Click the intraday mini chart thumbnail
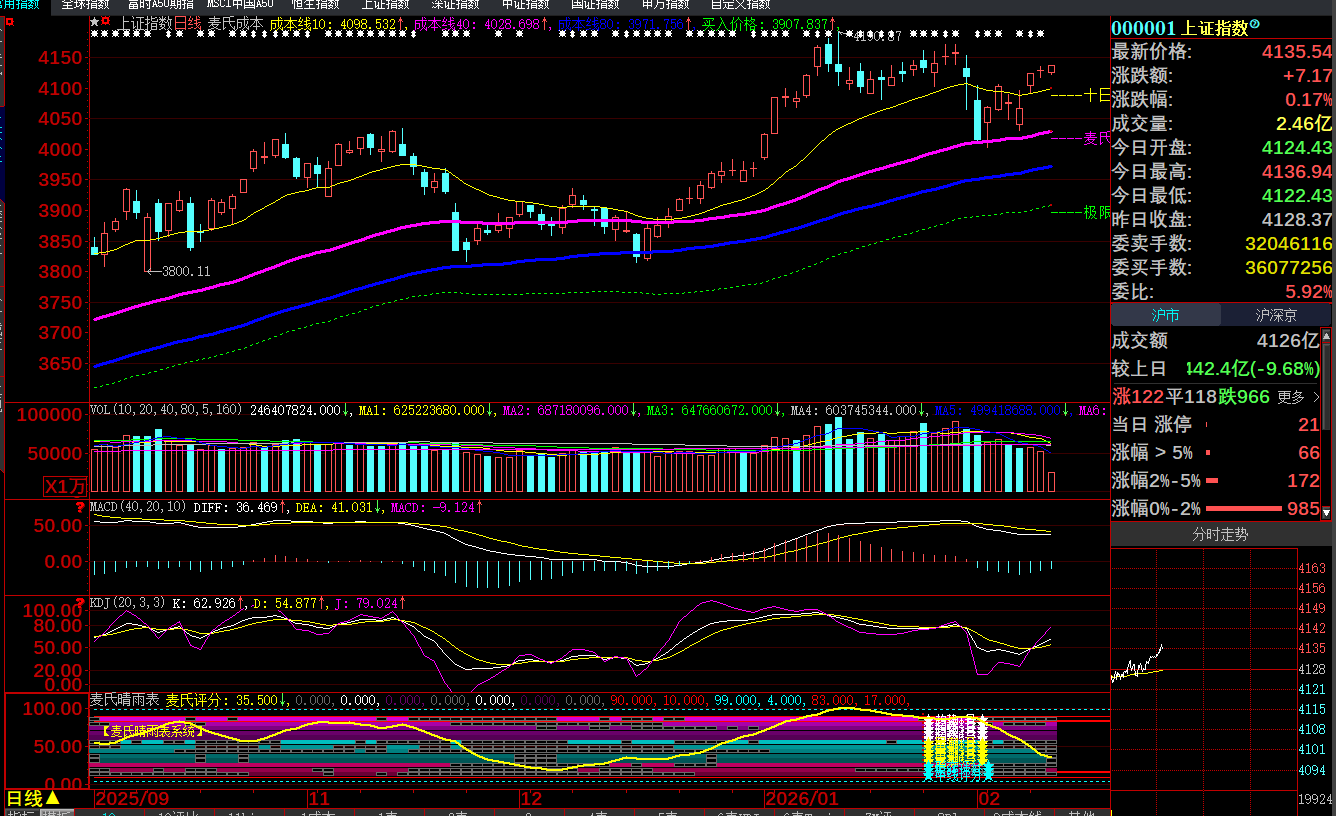The height and width of the screenshot is (816, 1336). tap(1137, 665)
